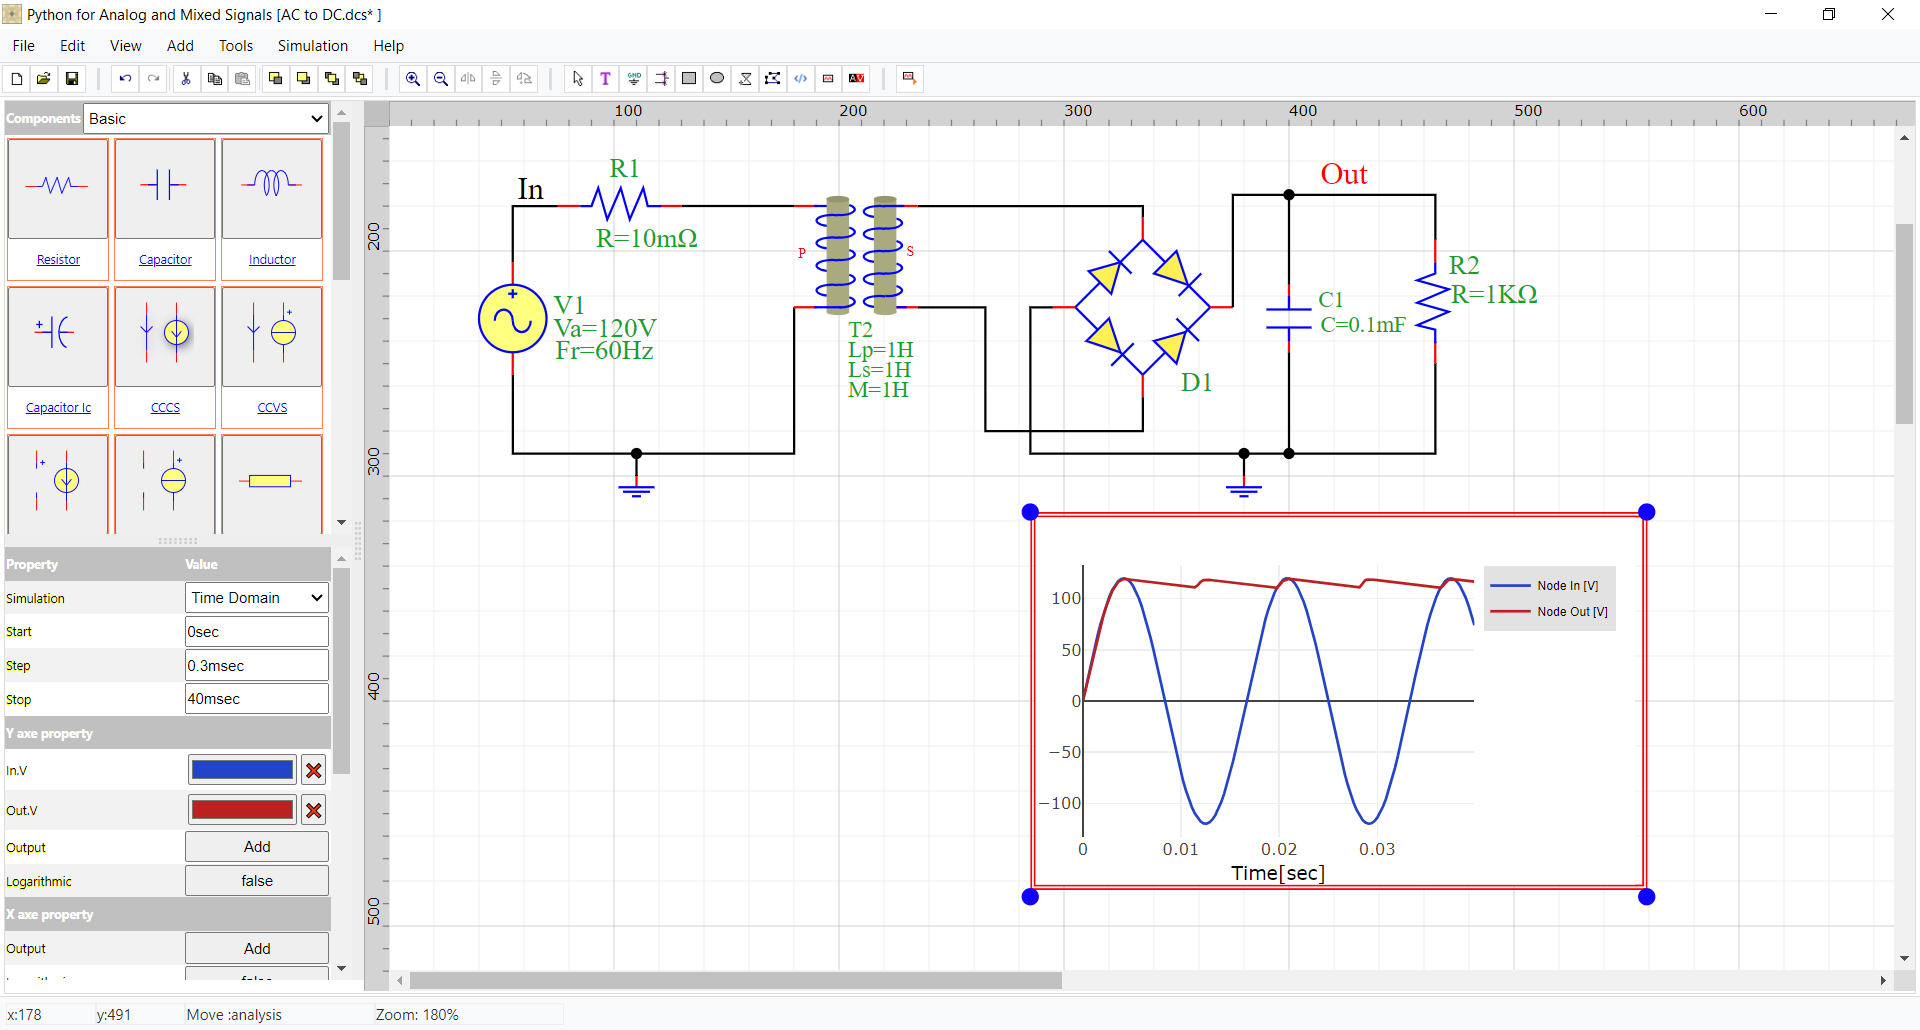
Task: Edit the Start time field
Action: tap(257, 632)
